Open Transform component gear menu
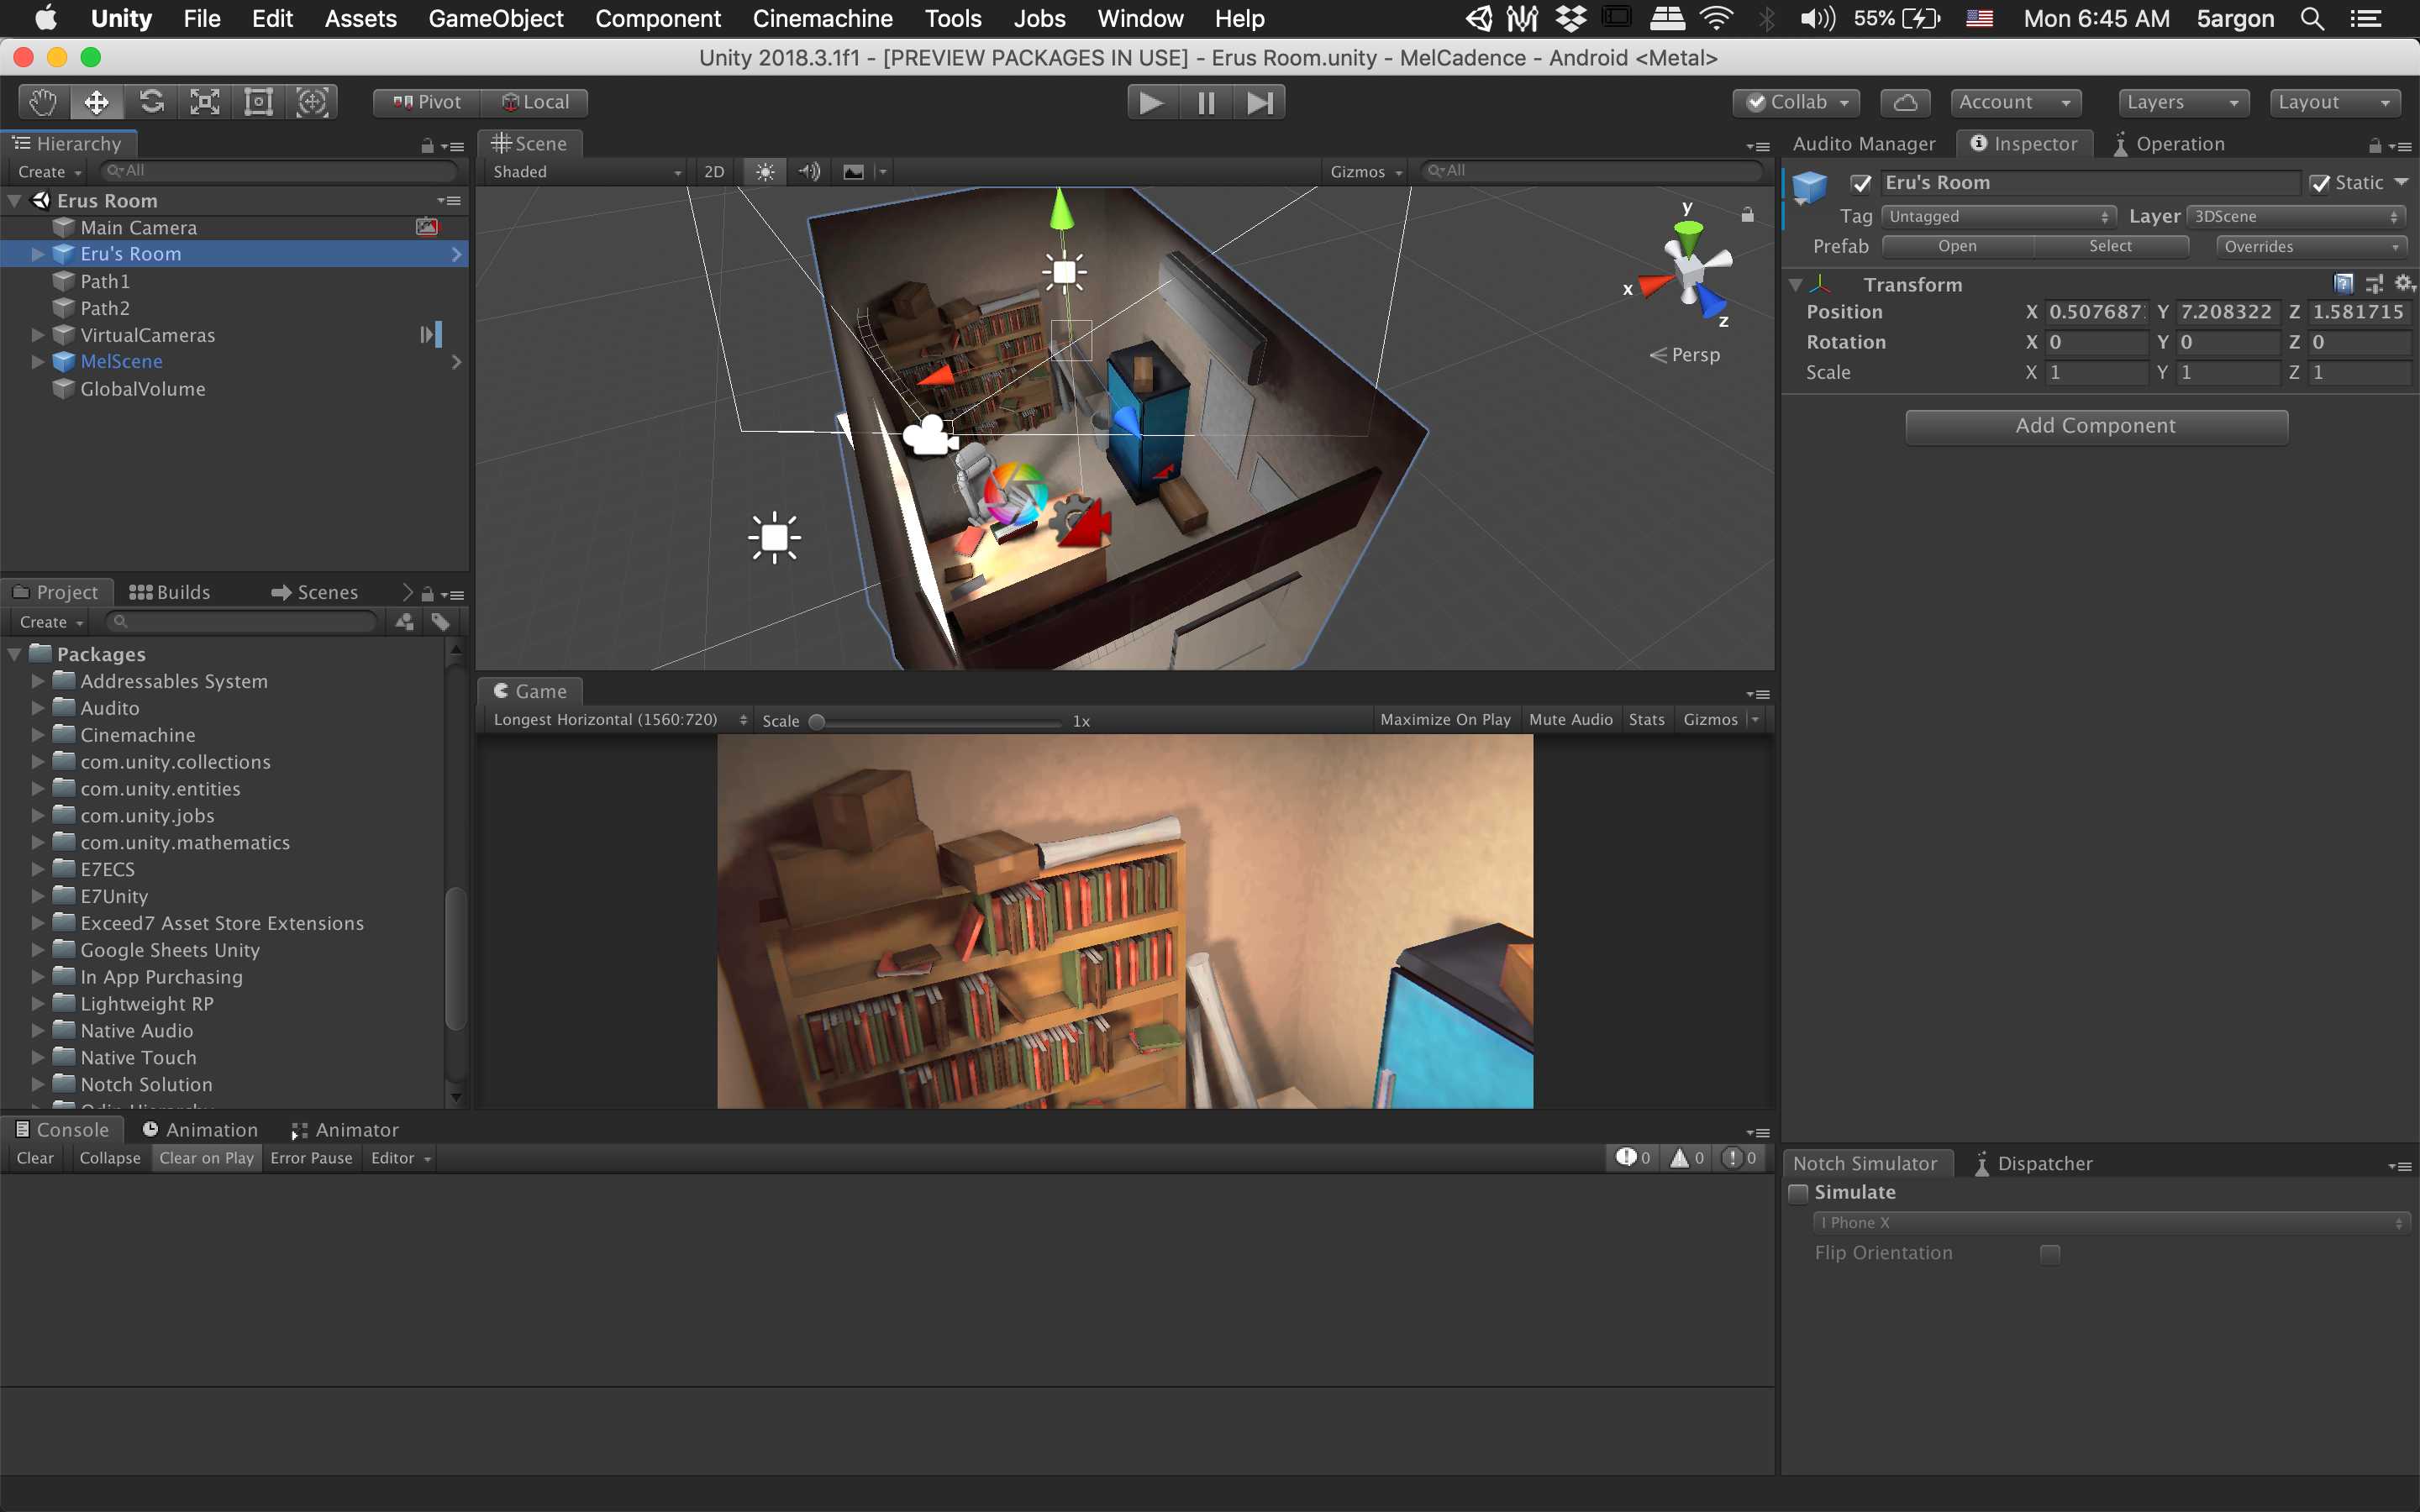The height and width of the screenshot is (1512, 2420). tap(2405, 284)
